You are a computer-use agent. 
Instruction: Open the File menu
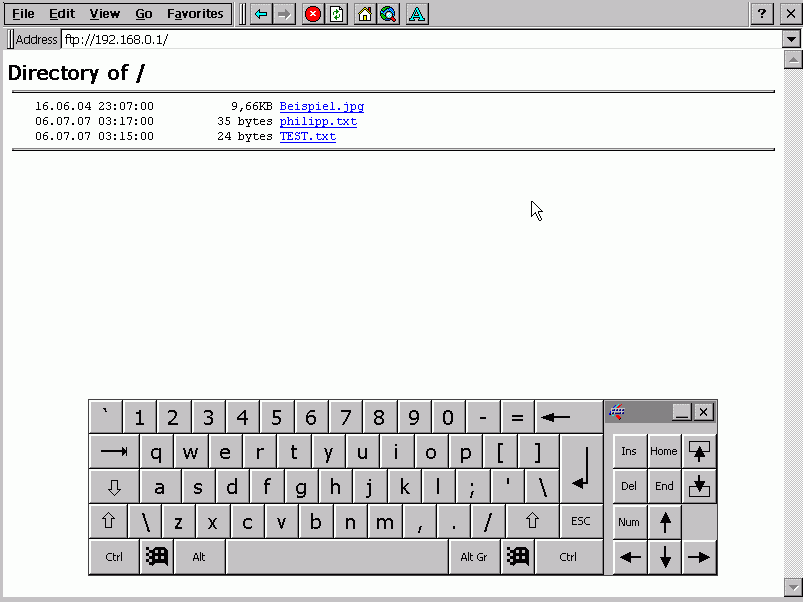tap(23, 14)
